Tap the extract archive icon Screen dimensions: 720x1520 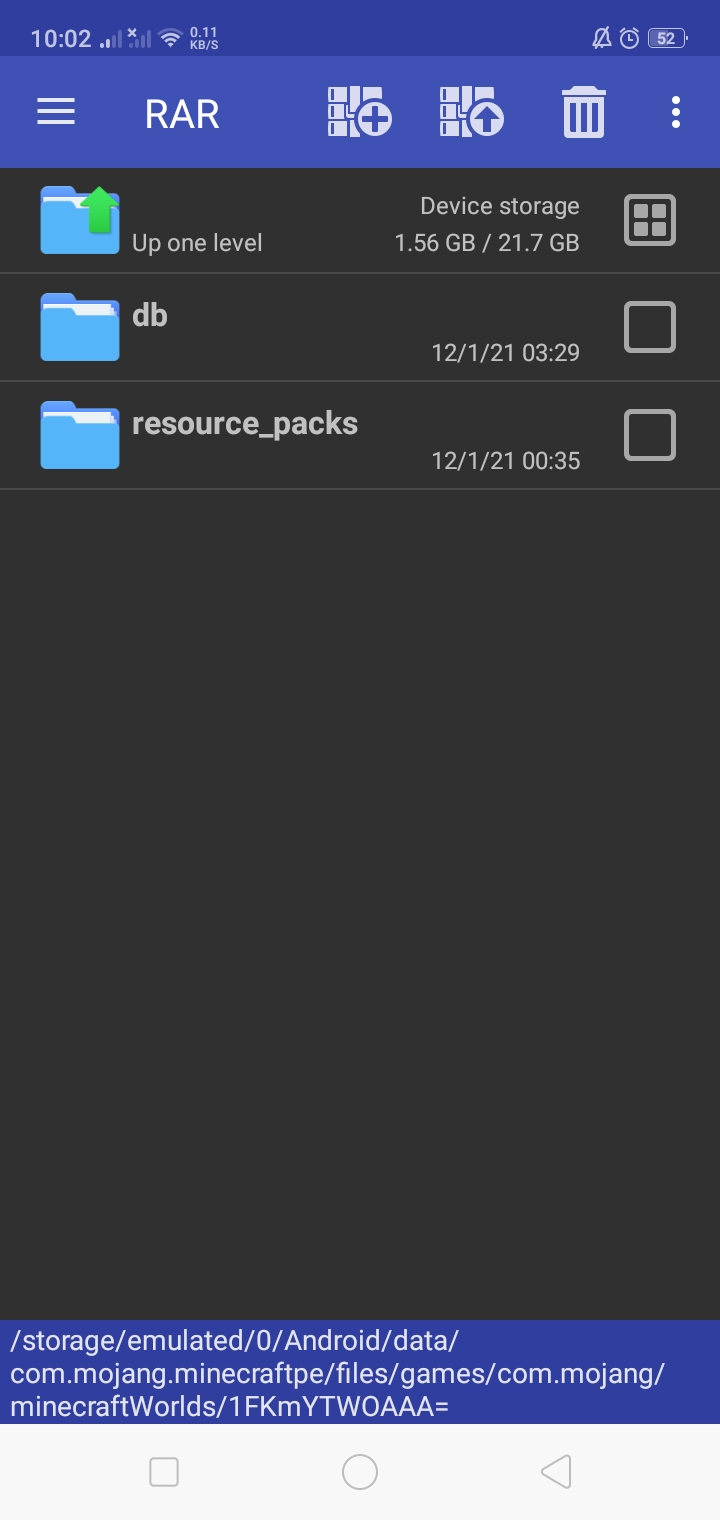[x=471, y=112]
